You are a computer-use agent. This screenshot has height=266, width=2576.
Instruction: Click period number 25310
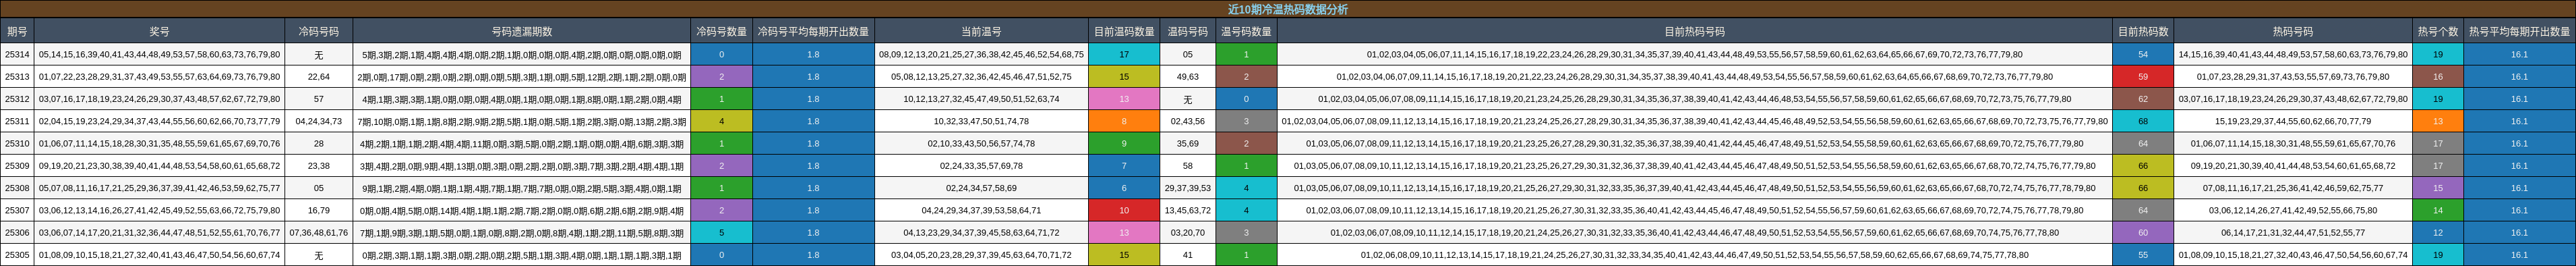pyautogui.click(x=17, y=144)
